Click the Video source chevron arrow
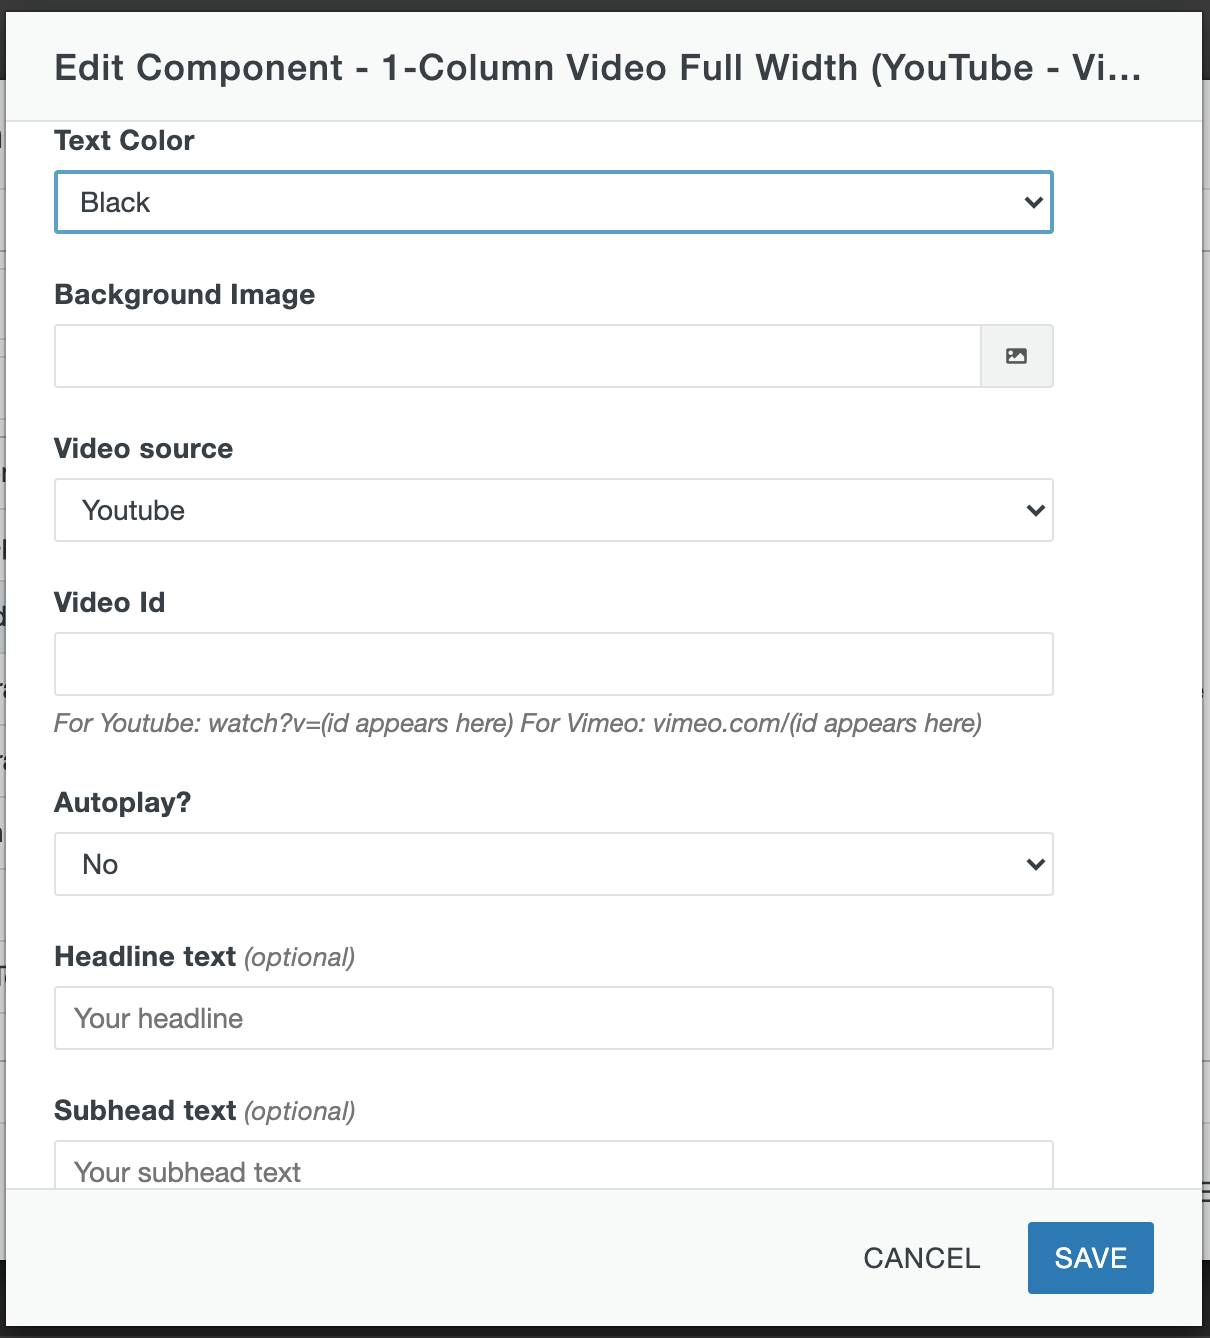This screenshot has height=1338, width=1210. click(1032, 510)
